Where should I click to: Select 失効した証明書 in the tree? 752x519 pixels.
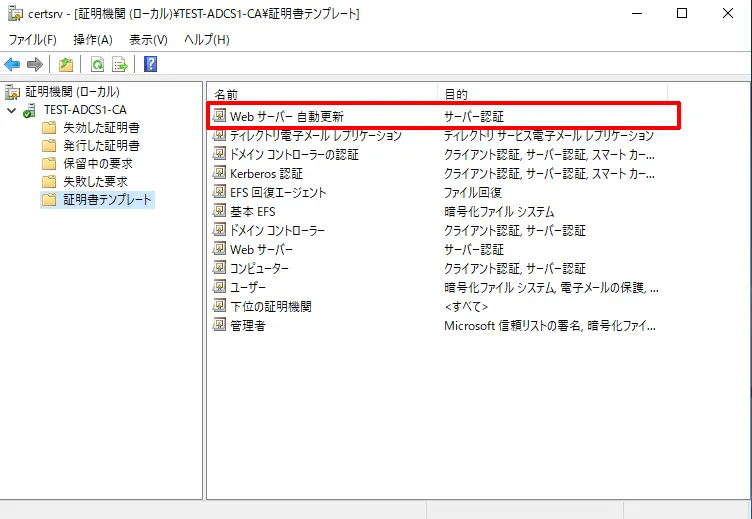tap(102, 128)
